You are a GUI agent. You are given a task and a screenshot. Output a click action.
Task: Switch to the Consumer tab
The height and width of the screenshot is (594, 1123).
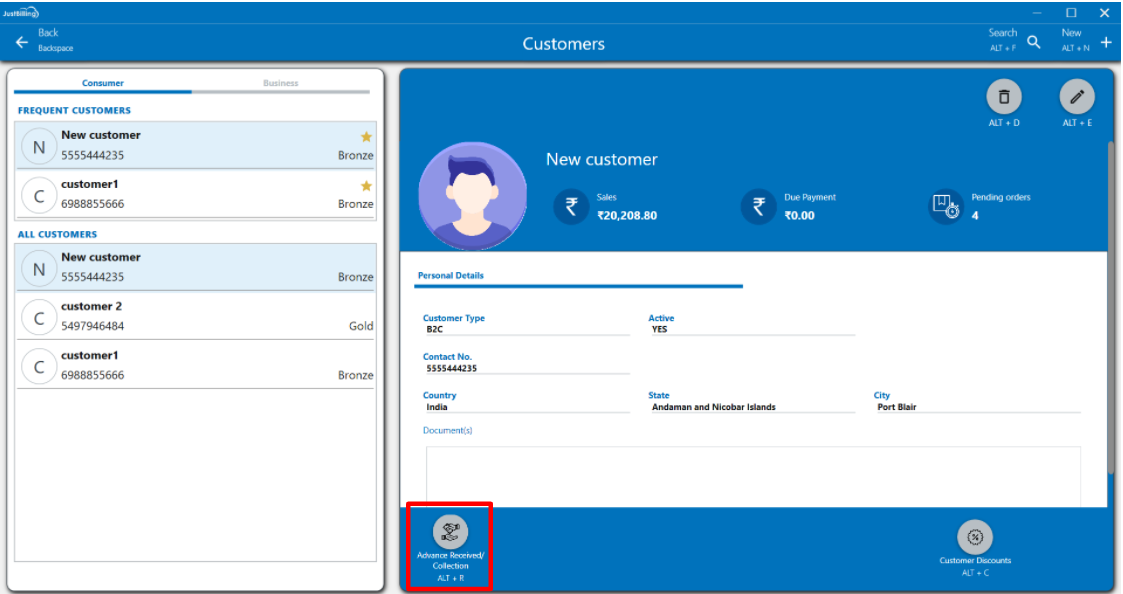[x=103, y=83]
